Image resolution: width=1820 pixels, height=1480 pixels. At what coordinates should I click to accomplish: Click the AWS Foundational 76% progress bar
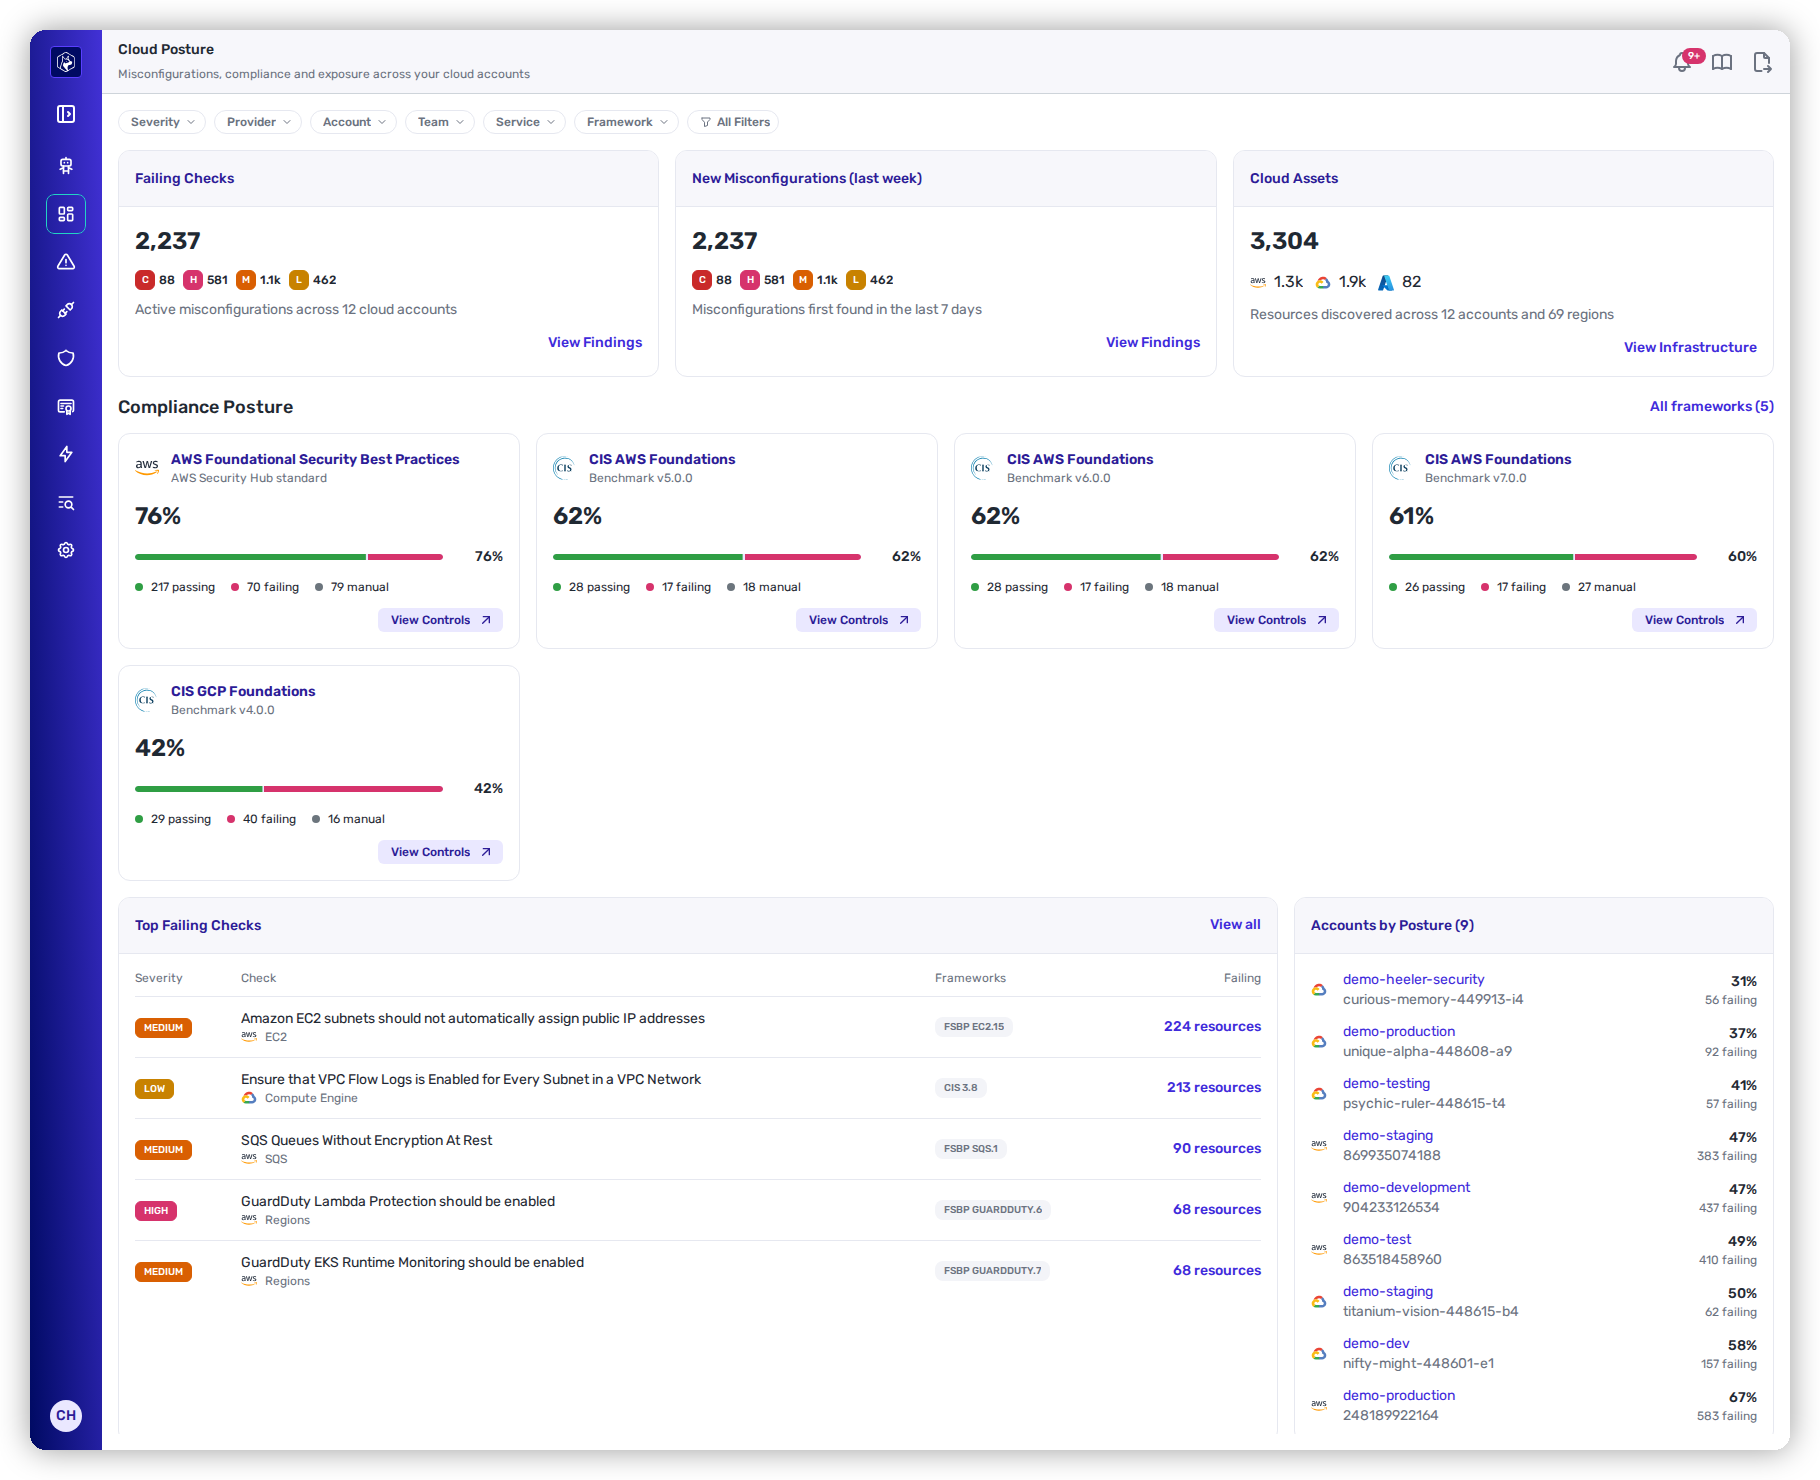pos(289,557)
